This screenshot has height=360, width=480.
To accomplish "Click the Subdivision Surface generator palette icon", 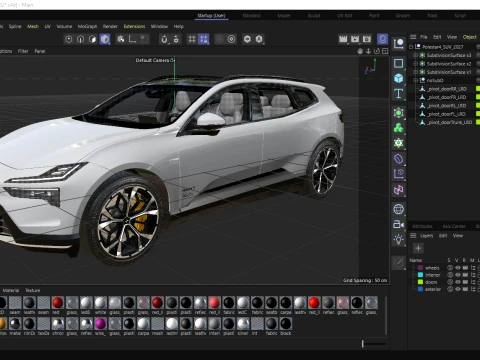I will click(399, 113).
